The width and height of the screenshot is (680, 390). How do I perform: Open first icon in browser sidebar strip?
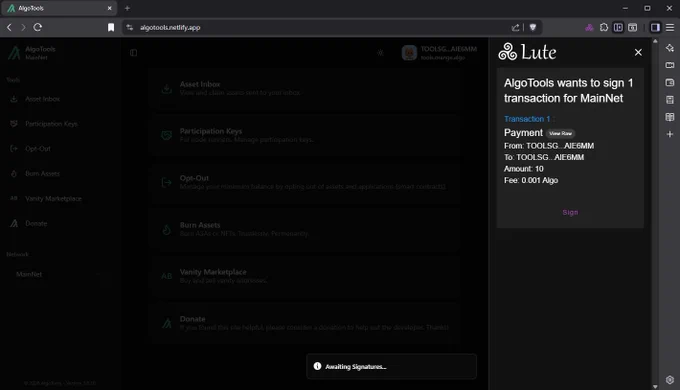point(670,48)
